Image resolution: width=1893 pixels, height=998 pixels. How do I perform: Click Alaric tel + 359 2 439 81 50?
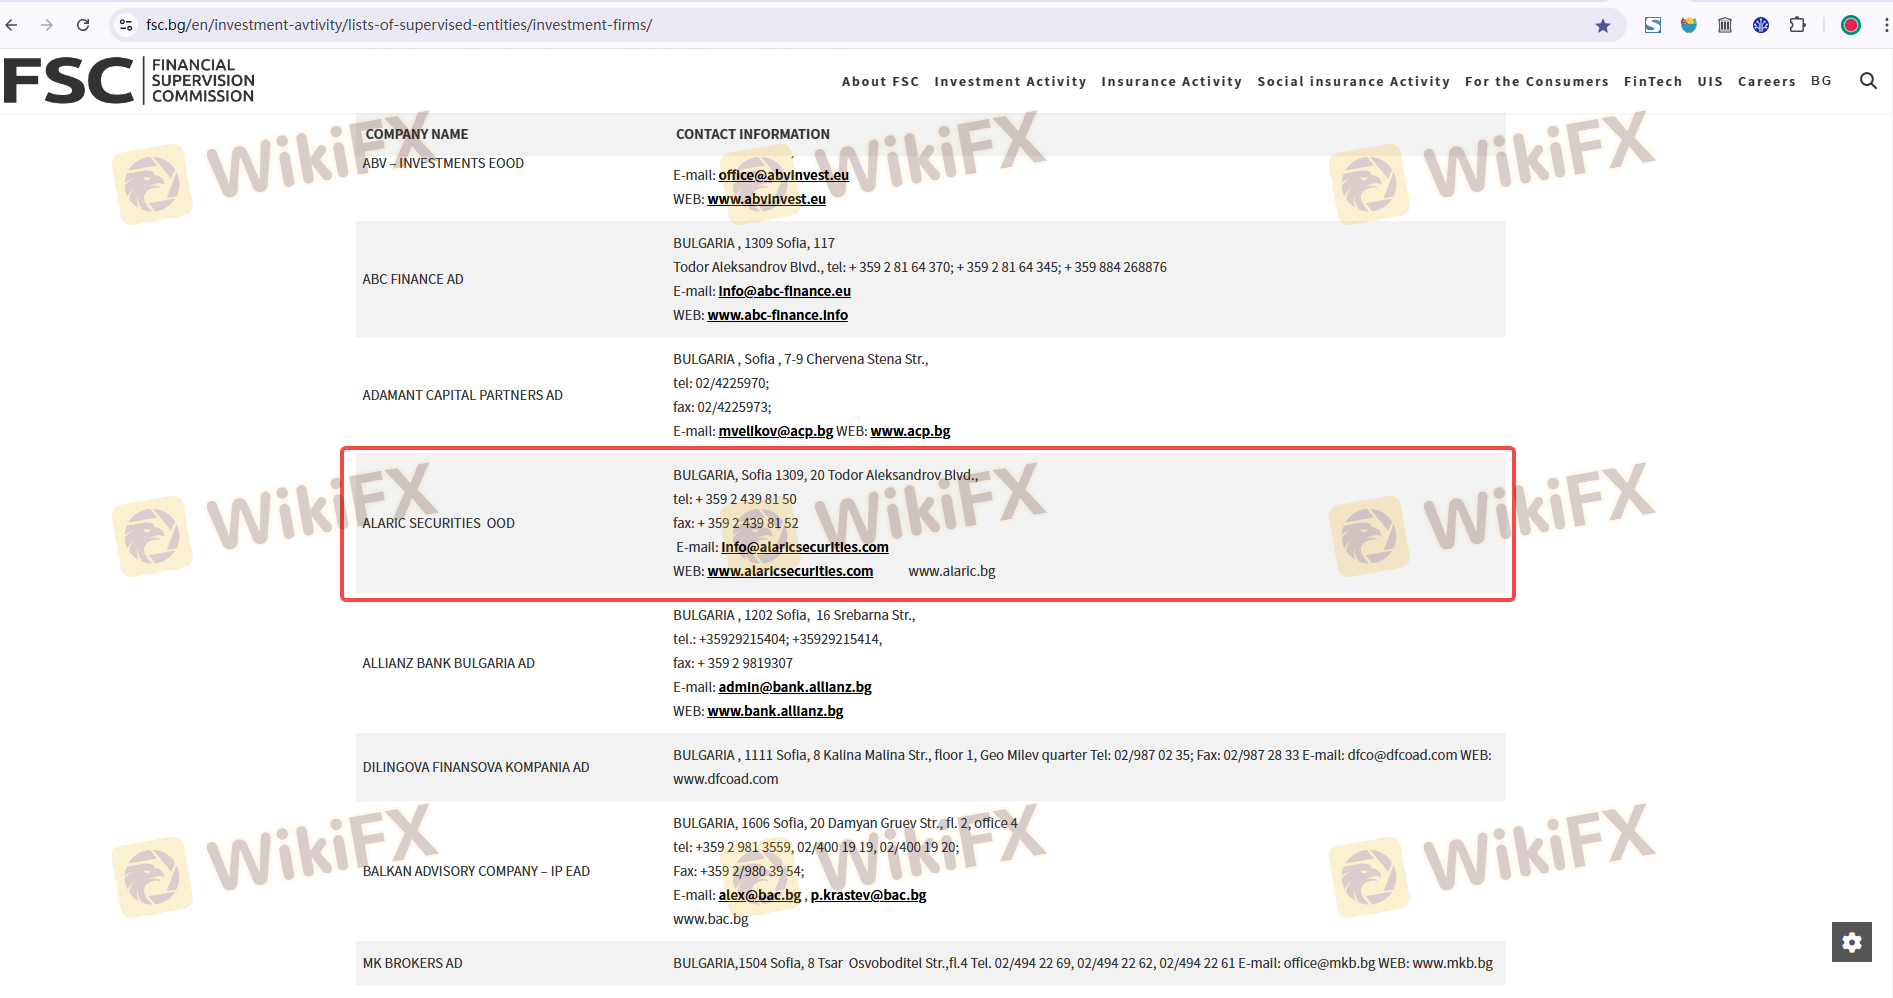point(735,499)
